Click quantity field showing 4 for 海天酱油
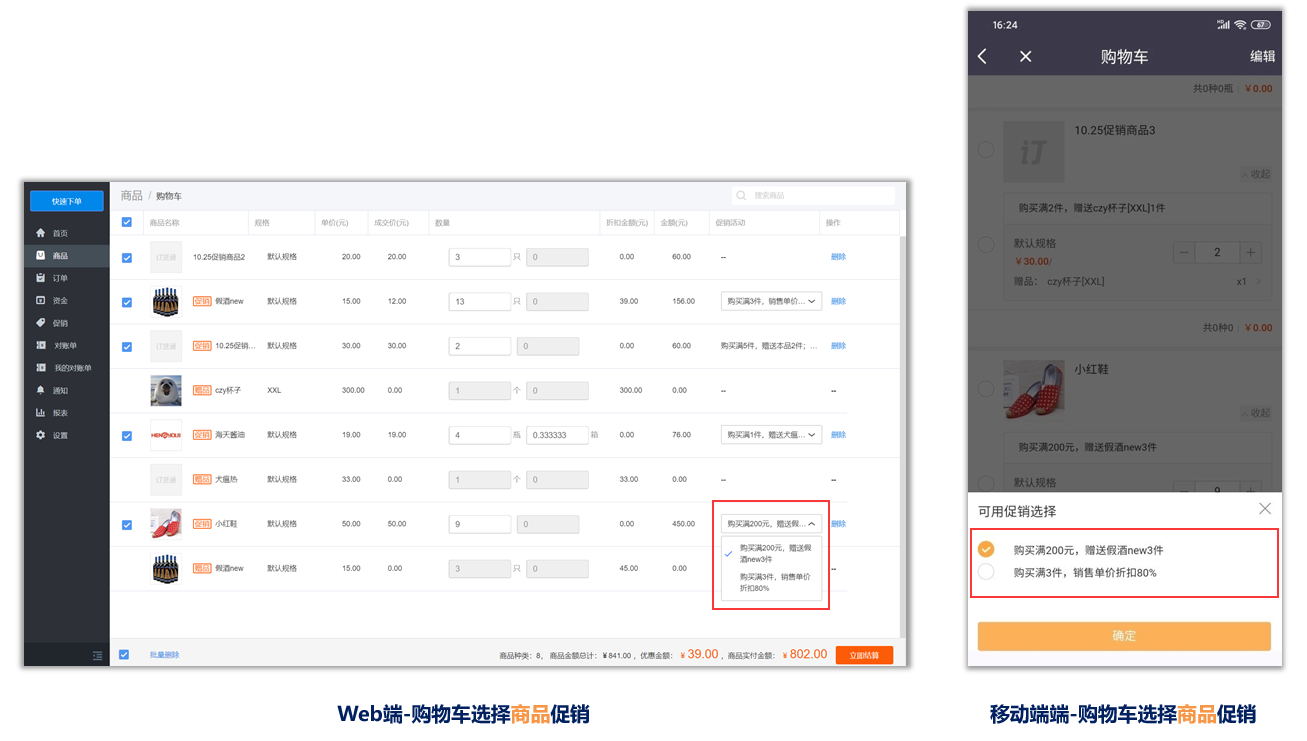 480,435
